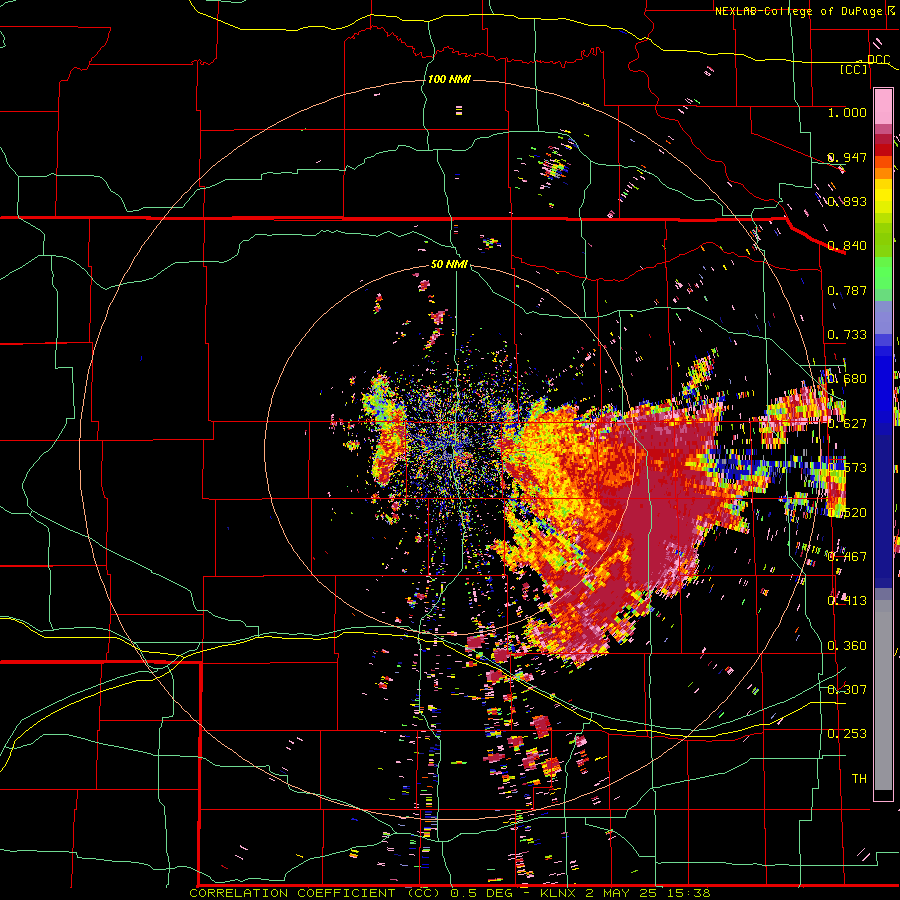Click the light pink top color bar segment
This screenshot has height=900, width=900.
[x=883, y=107]
